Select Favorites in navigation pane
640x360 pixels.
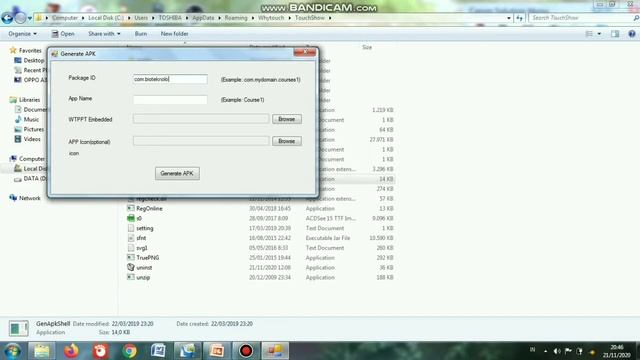click(x=30, y=51)
